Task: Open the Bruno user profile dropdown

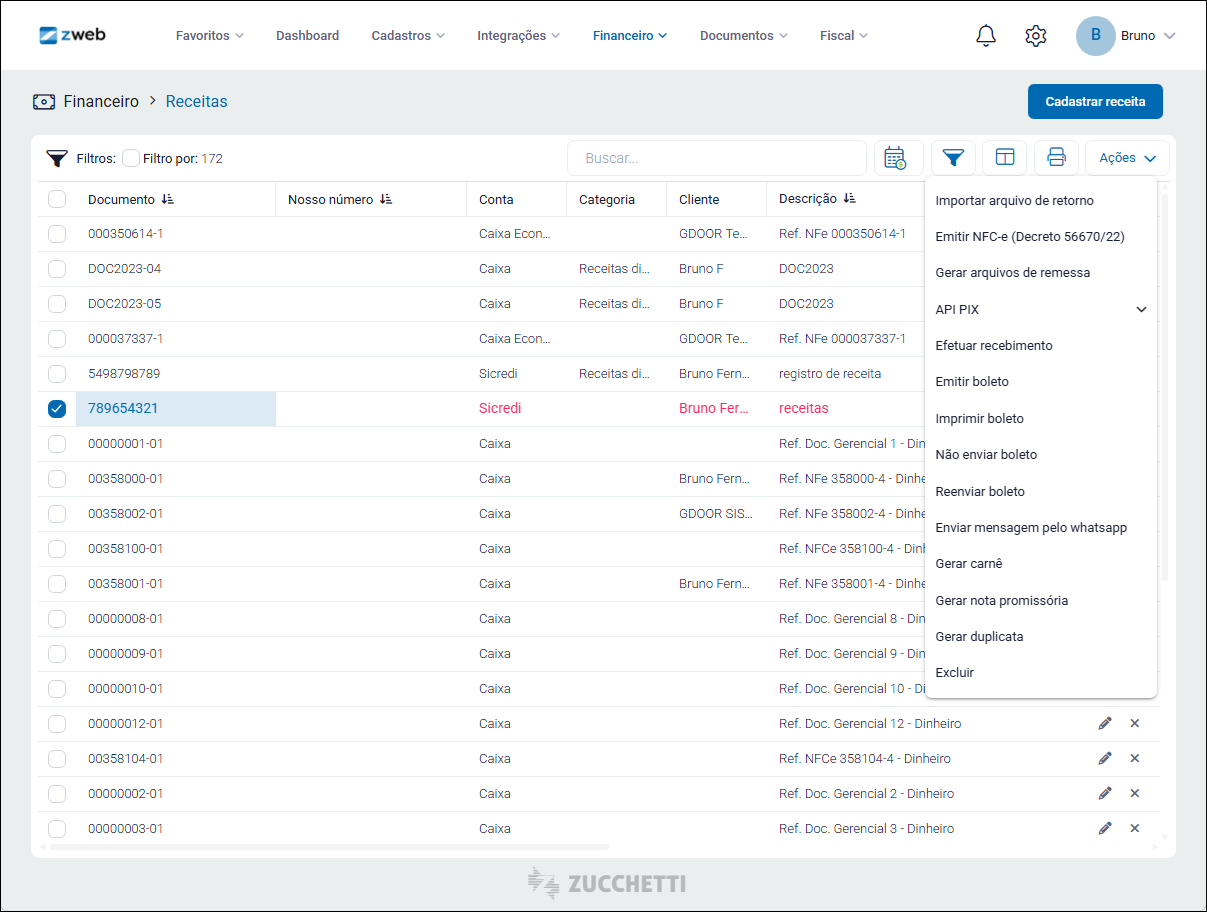Action: coord(1126,36)
